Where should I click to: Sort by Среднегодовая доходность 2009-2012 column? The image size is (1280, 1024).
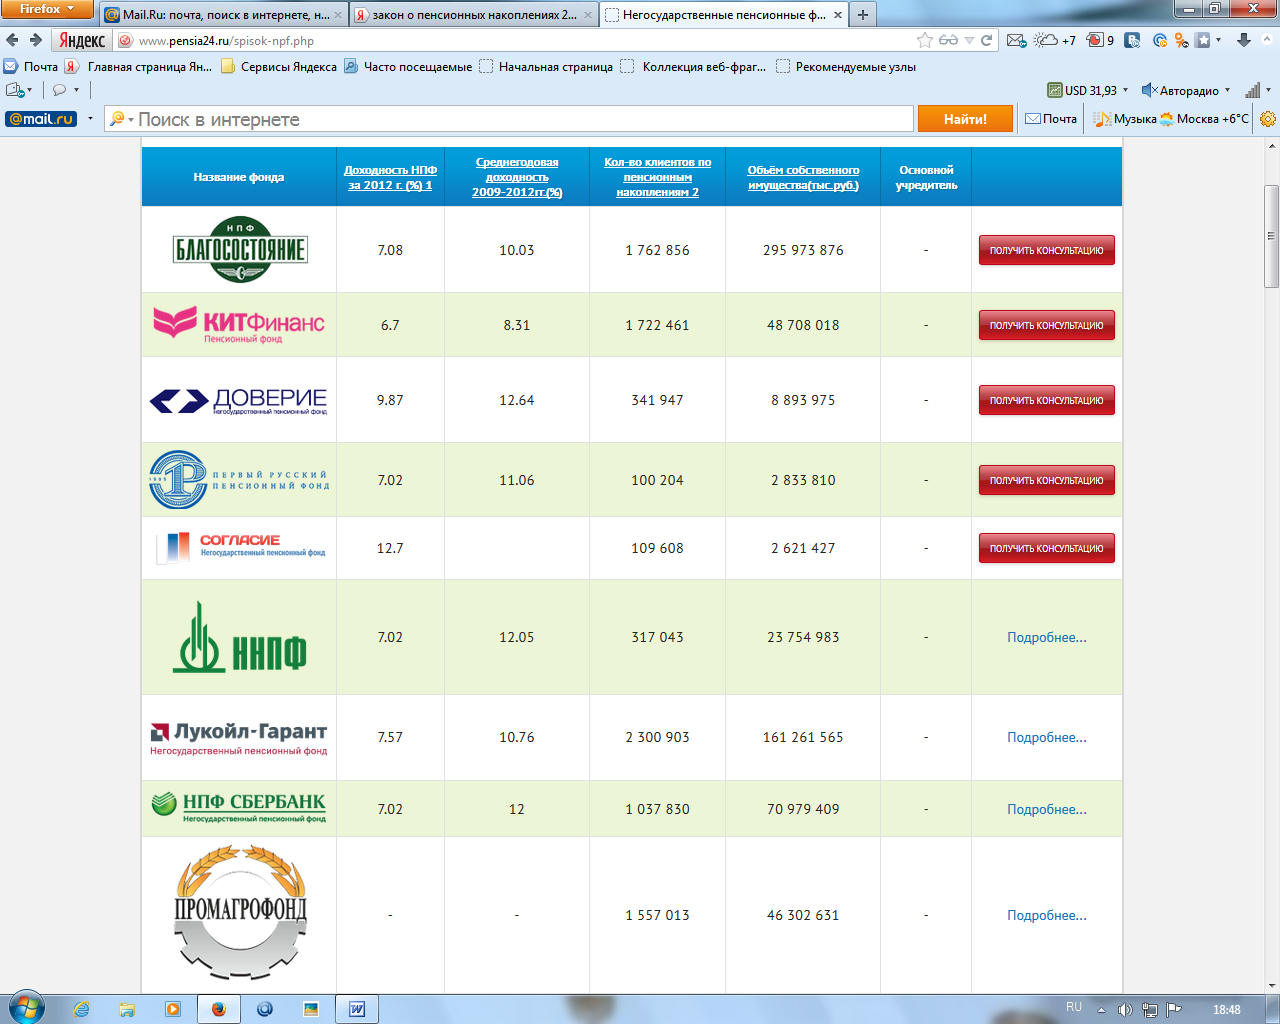pyautogui.click(x=517, y=177)
